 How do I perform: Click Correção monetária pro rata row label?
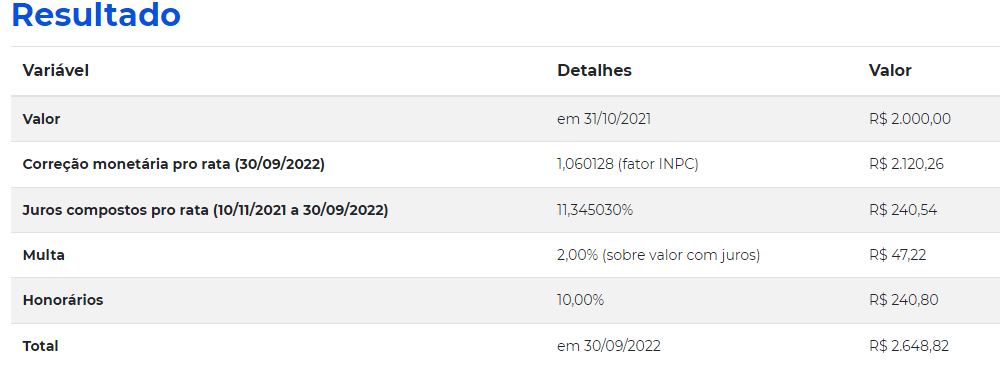coord(173,165)
